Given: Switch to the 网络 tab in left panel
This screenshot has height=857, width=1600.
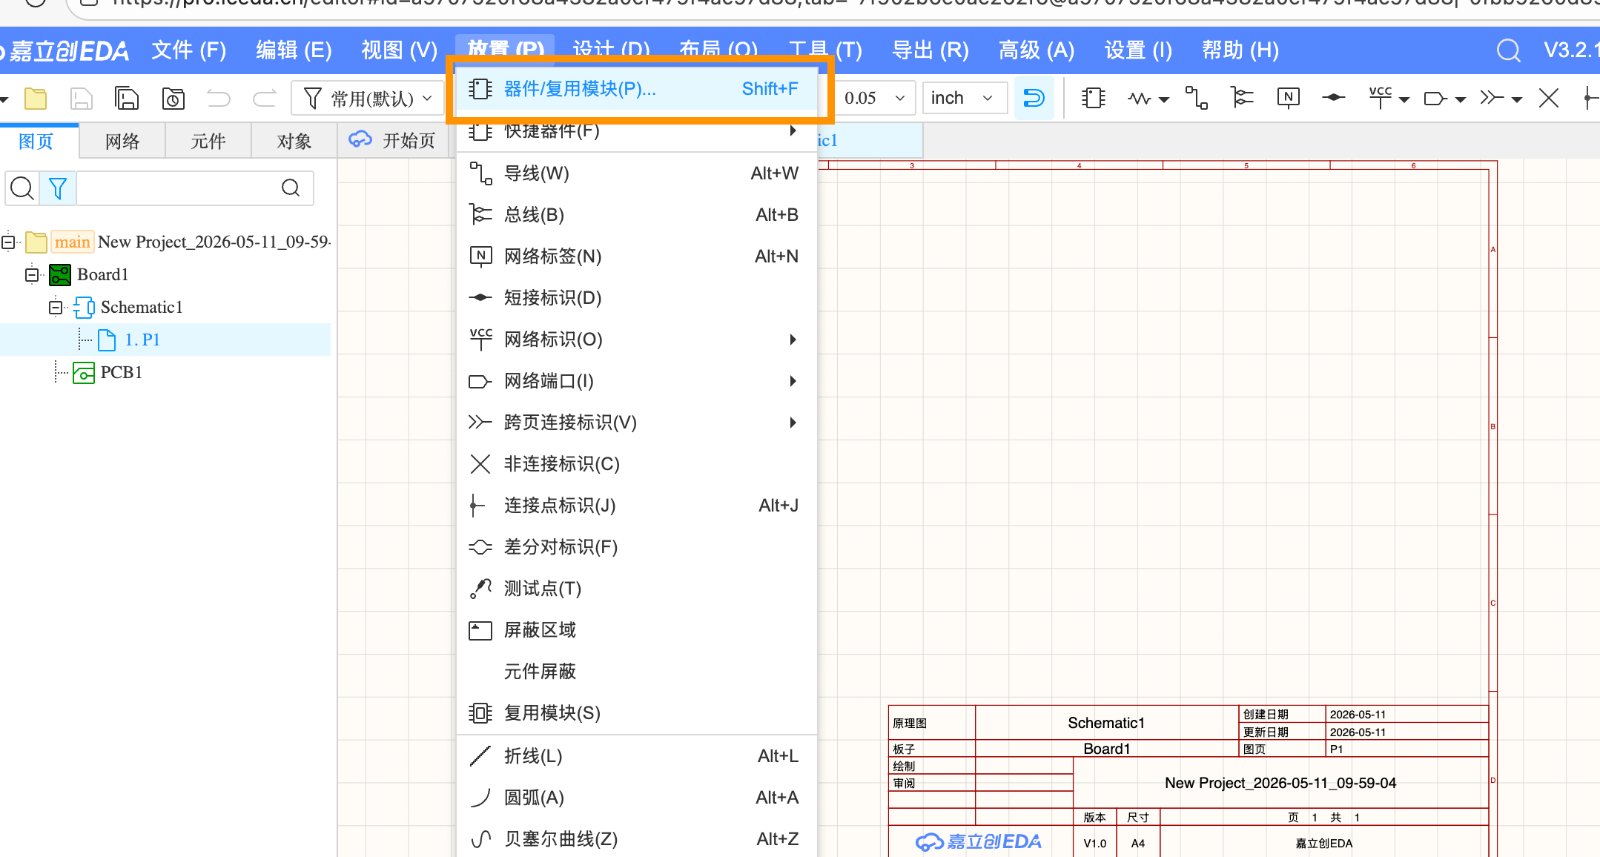Looking at the screenshot, I should click(x=122, y=141).
